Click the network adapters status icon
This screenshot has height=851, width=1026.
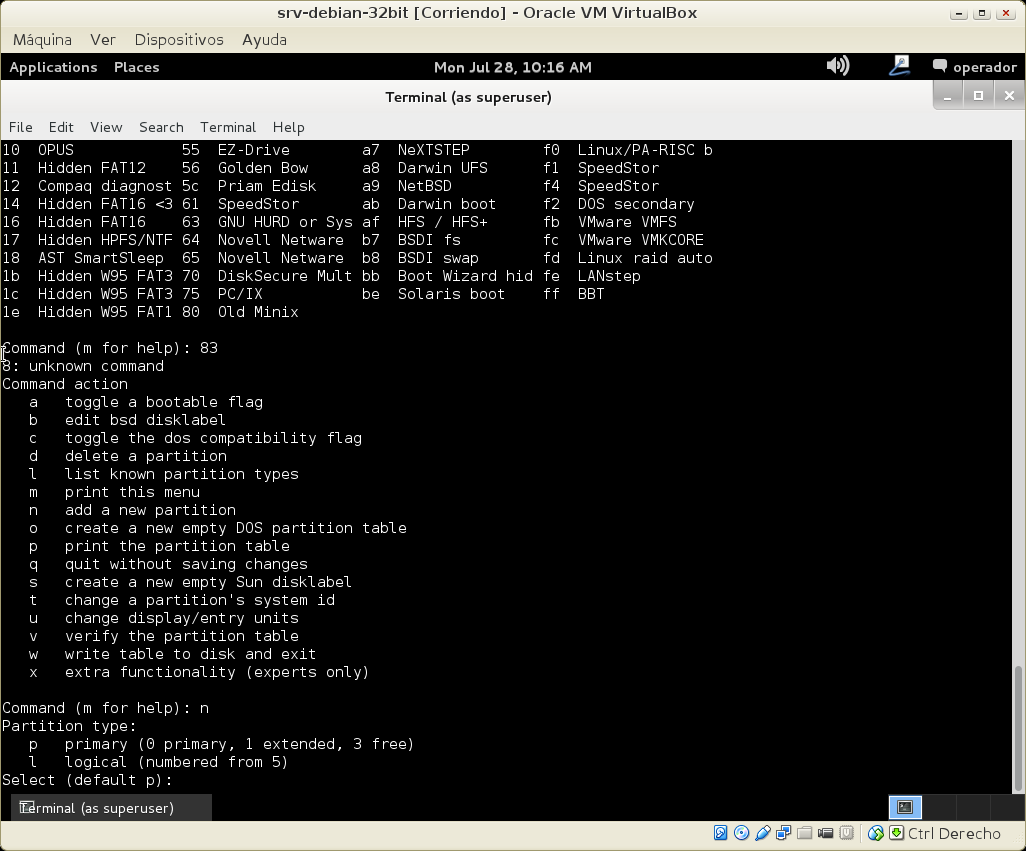coord(784,833)
